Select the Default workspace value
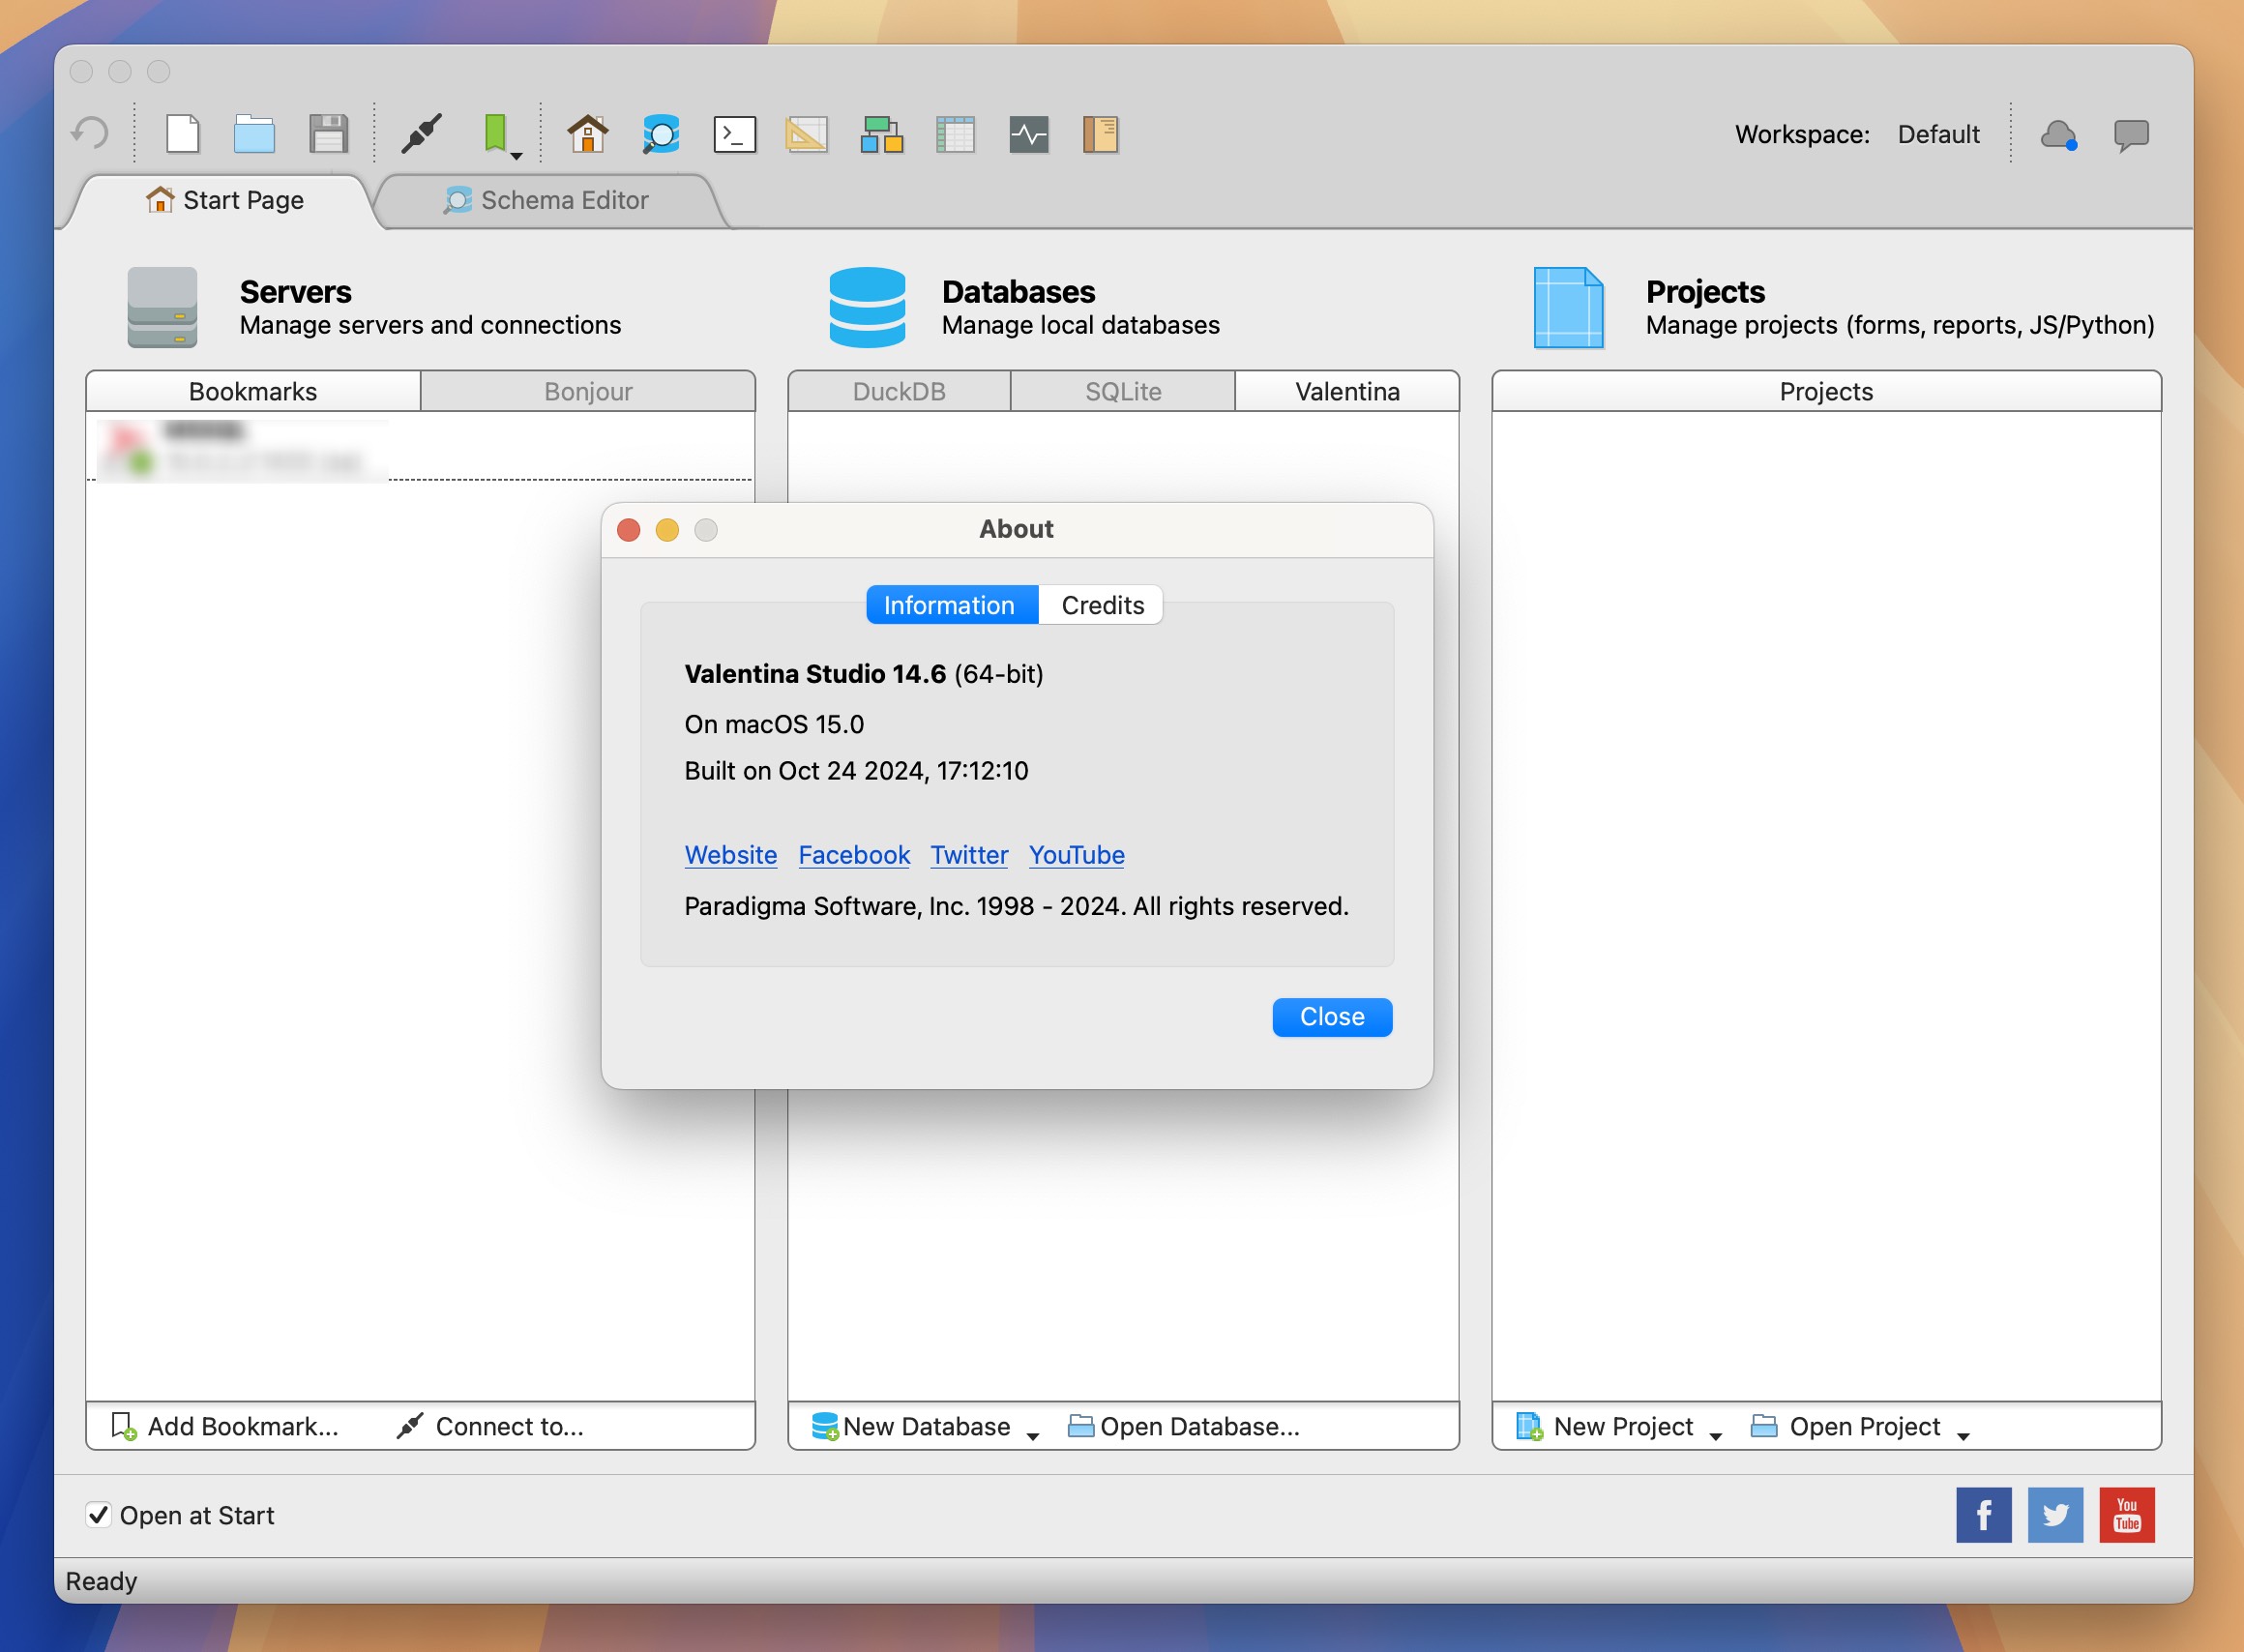2244x1652 pixels. click(1938, 134)
